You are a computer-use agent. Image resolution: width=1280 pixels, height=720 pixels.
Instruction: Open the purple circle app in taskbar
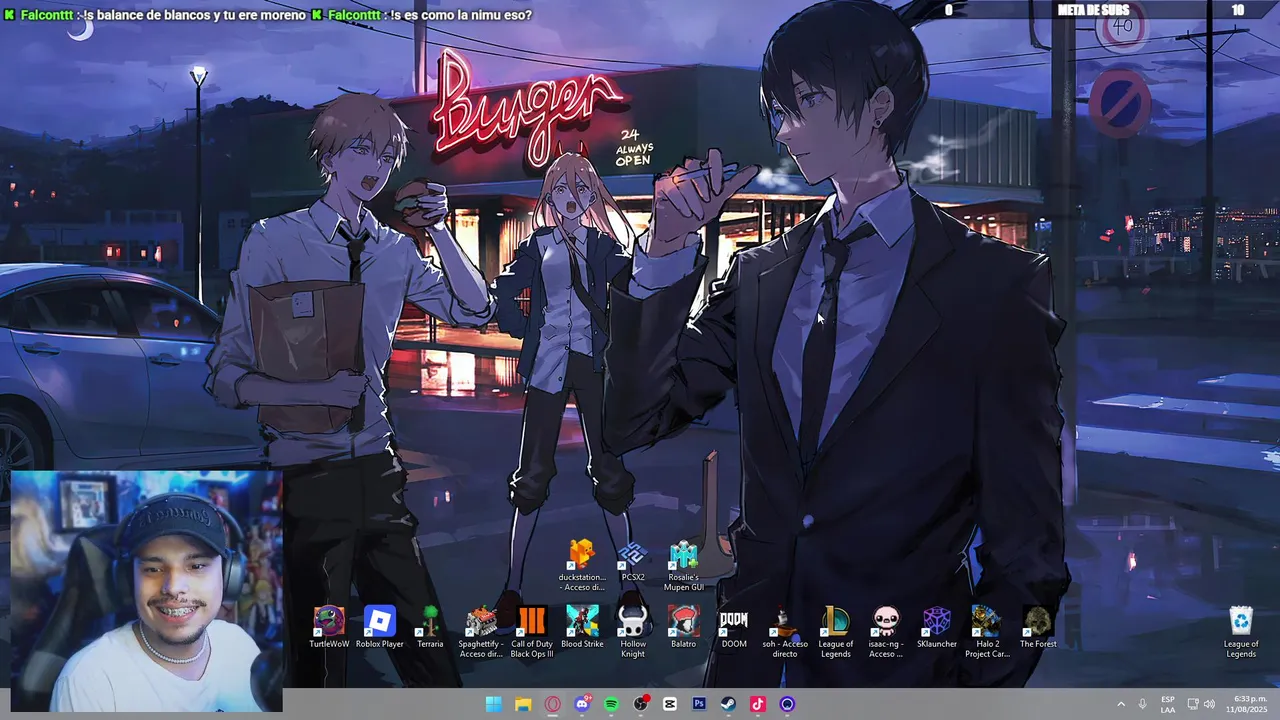787,704
